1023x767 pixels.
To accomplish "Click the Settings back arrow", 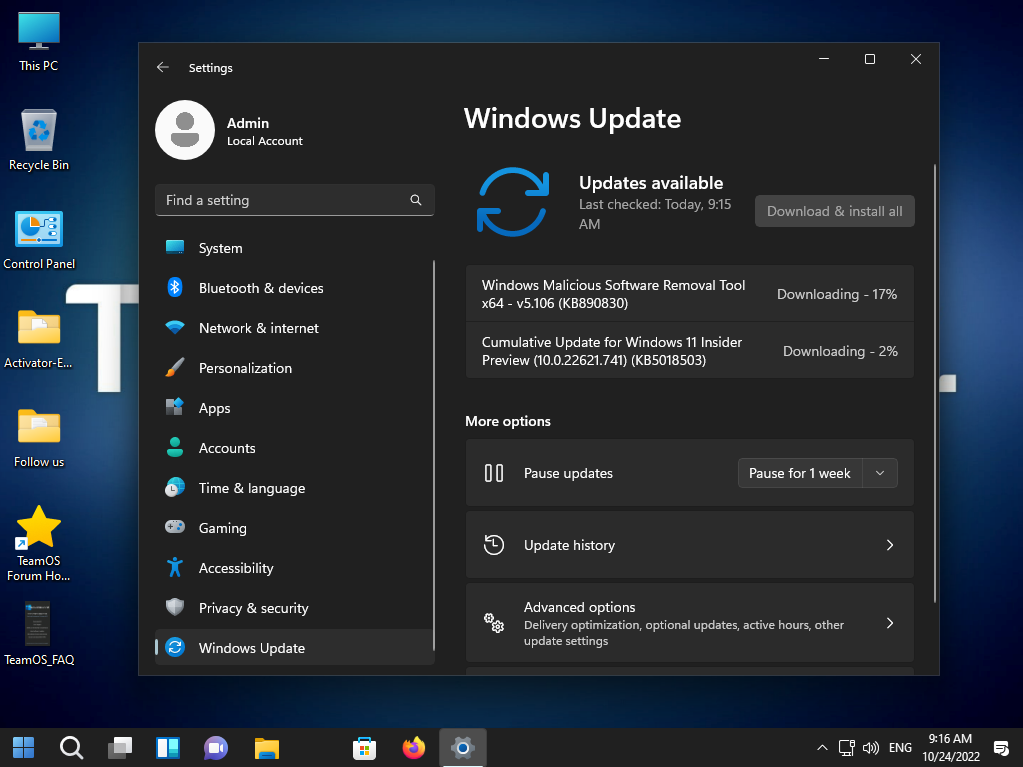I will pyautogui.click(x=163, y=68).
